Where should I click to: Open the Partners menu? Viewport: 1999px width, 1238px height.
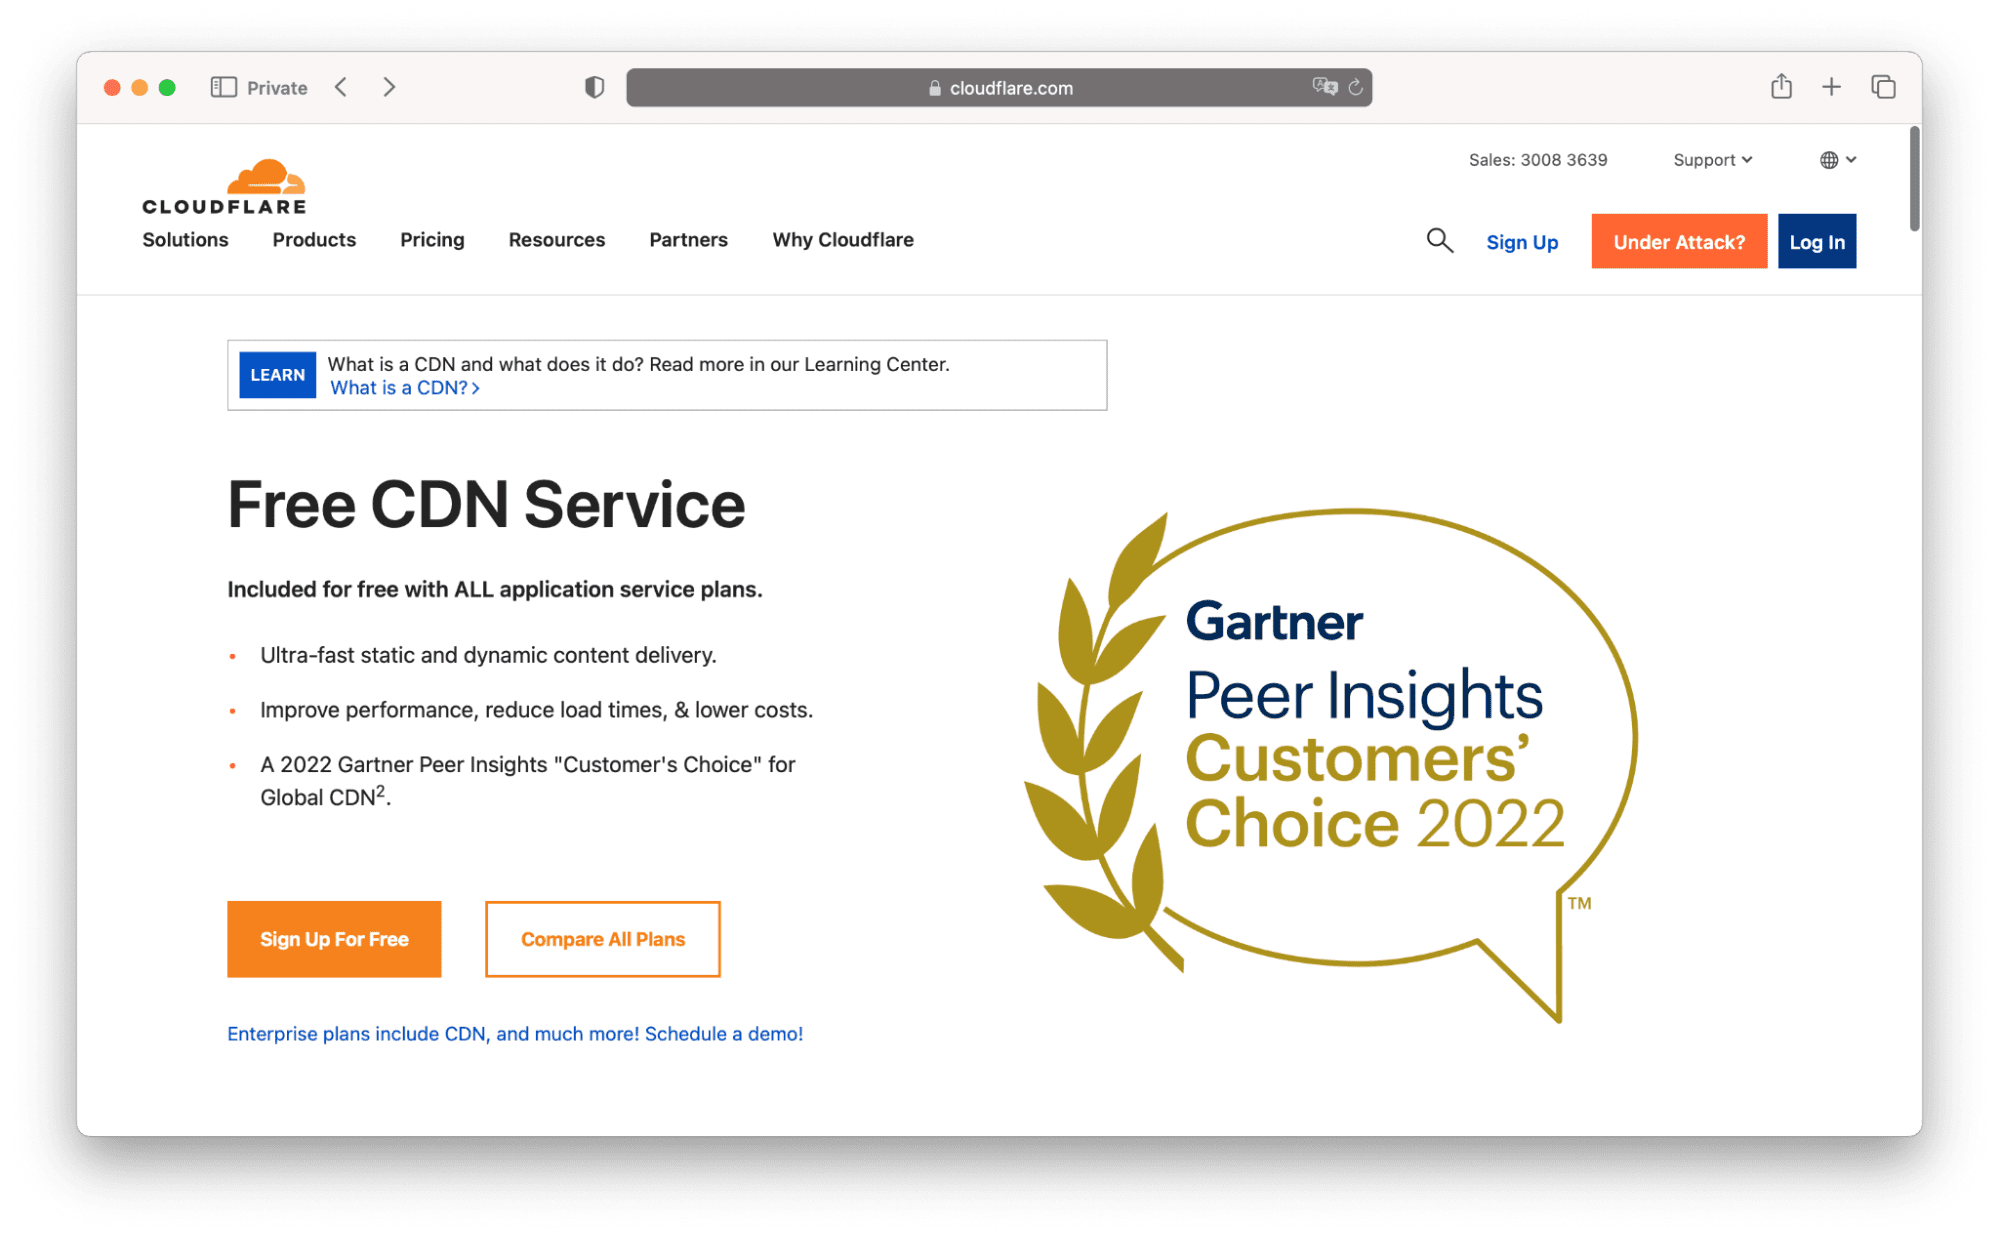(688, 240)
